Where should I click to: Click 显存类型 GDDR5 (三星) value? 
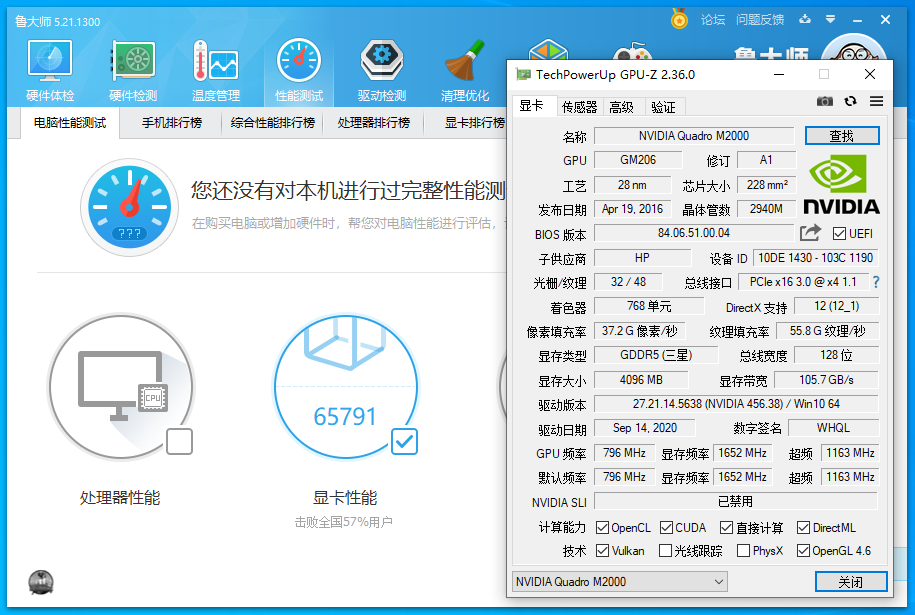(x=656, y=355)
